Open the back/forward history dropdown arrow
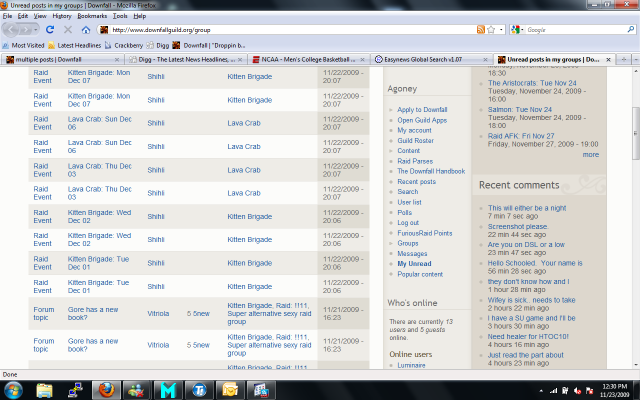Image resolution: width=640 pixels, height=400 pixels. point(36,30)
